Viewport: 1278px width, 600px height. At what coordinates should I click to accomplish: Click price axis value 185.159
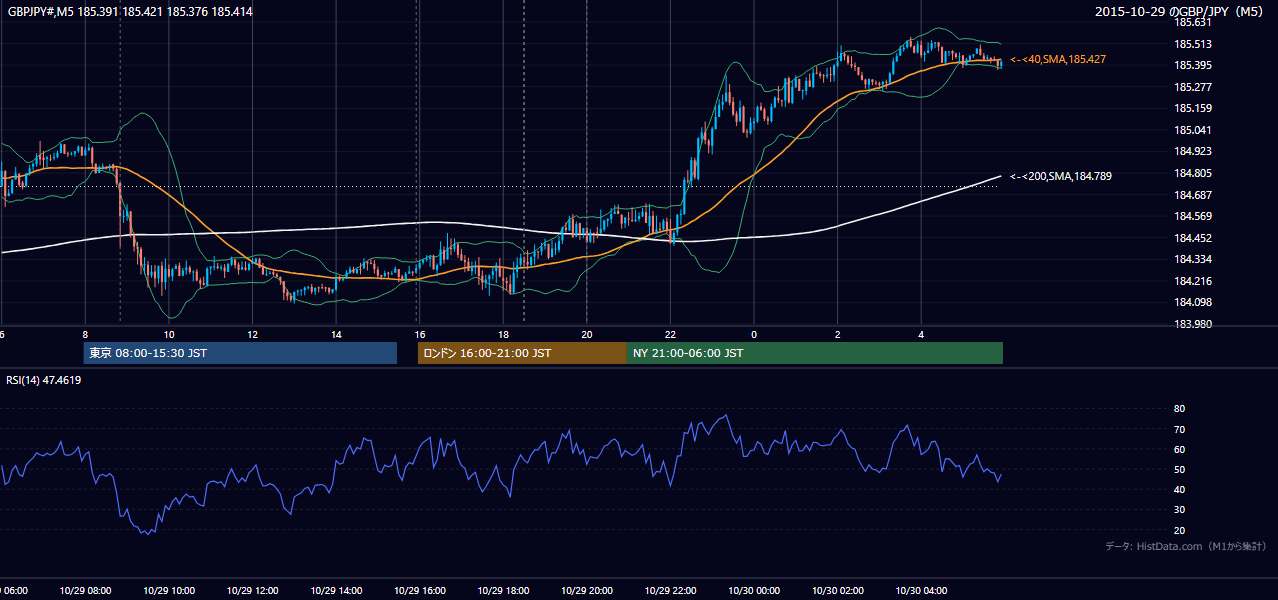tap(1192, 108)
